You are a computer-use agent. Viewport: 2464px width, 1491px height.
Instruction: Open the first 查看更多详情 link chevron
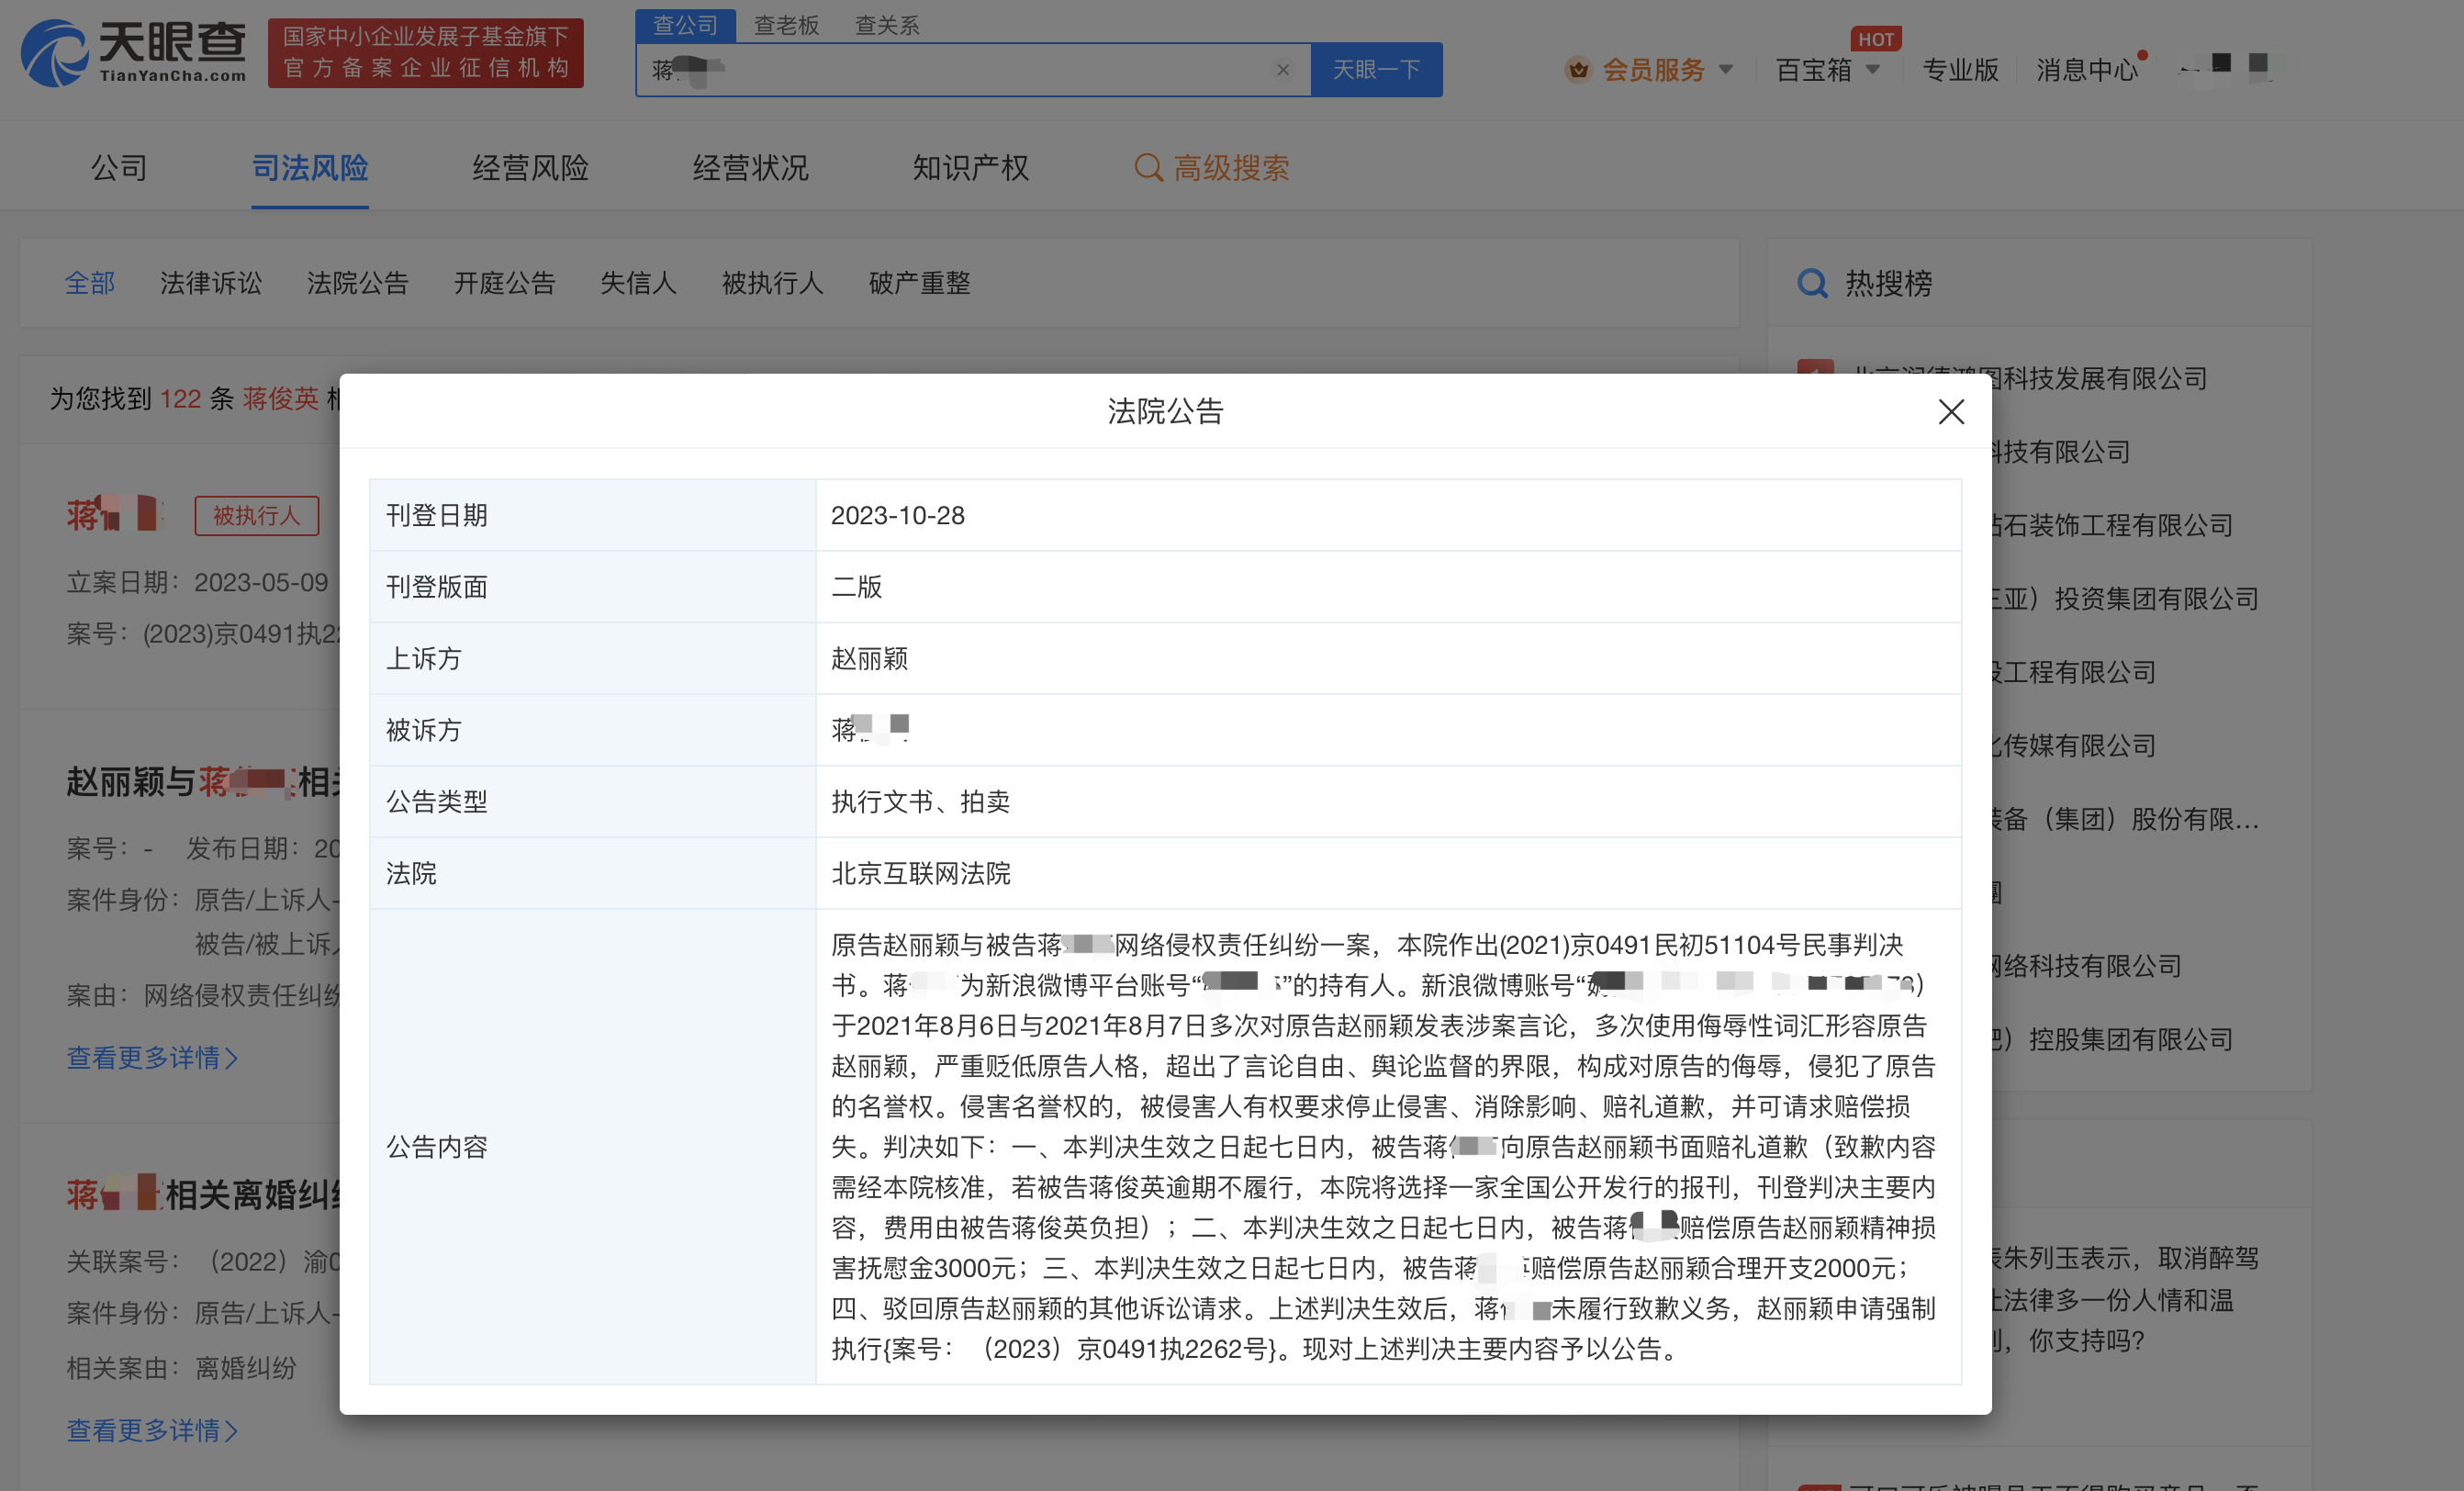pos(232,1058)
